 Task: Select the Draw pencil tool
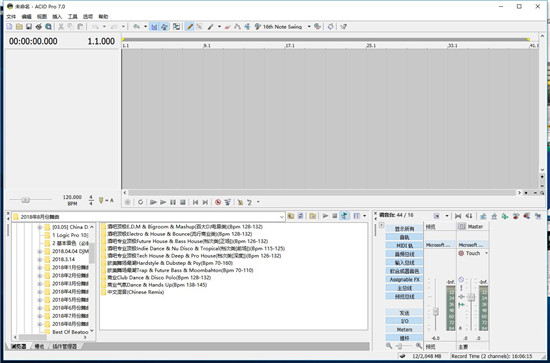[x=190, y=27]
